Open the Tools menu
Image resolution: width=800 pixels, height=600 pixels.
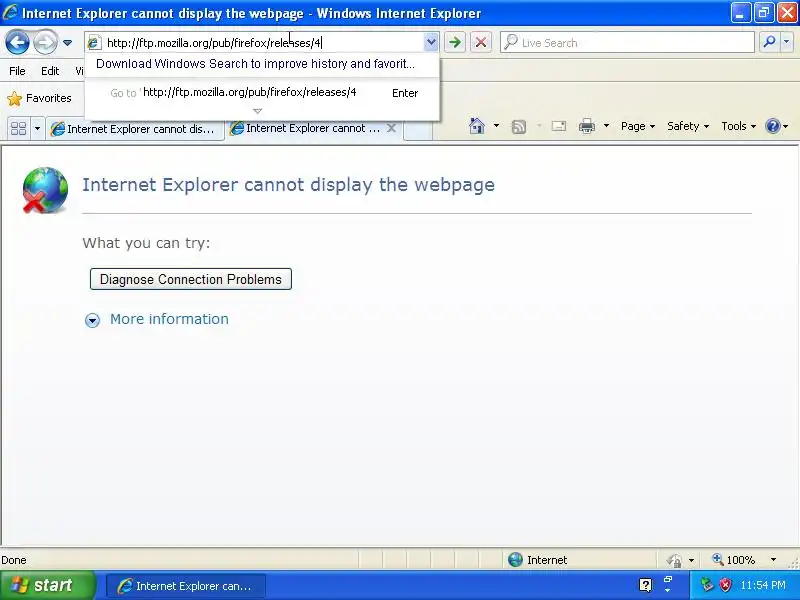point(738,126)
